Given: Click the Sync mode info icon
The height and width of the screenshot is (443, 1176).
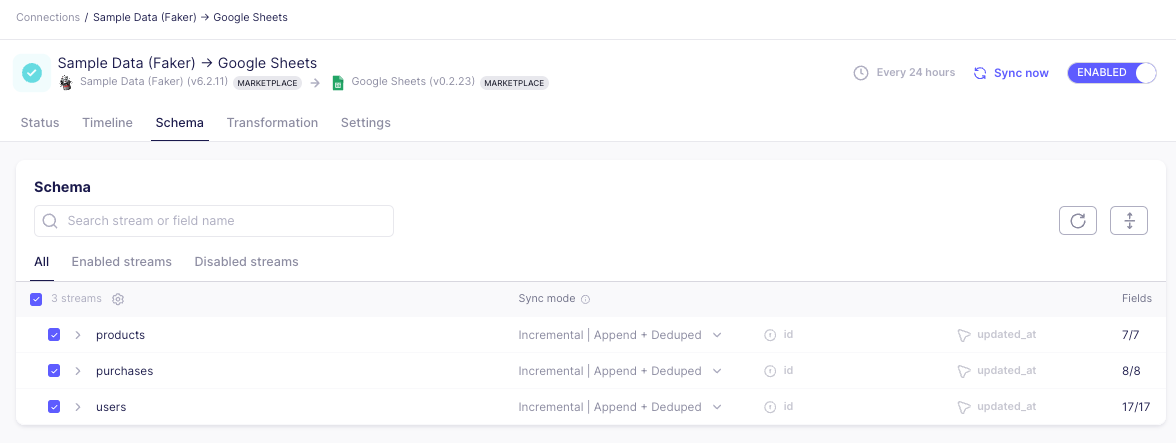Looking at the screenshot, I should click(x=586, y=299).
